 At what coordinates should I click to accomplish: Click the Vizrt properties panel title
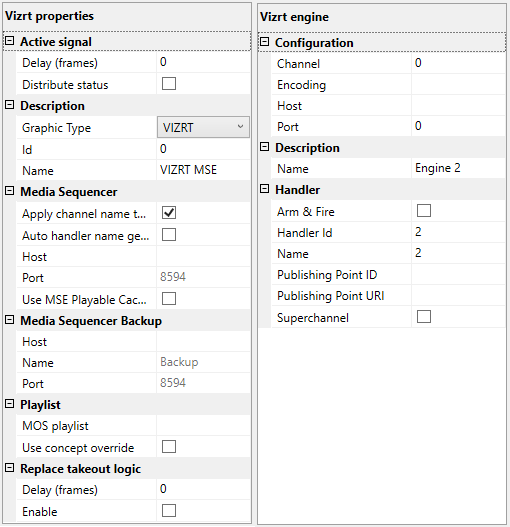click(x=49, y=16)
